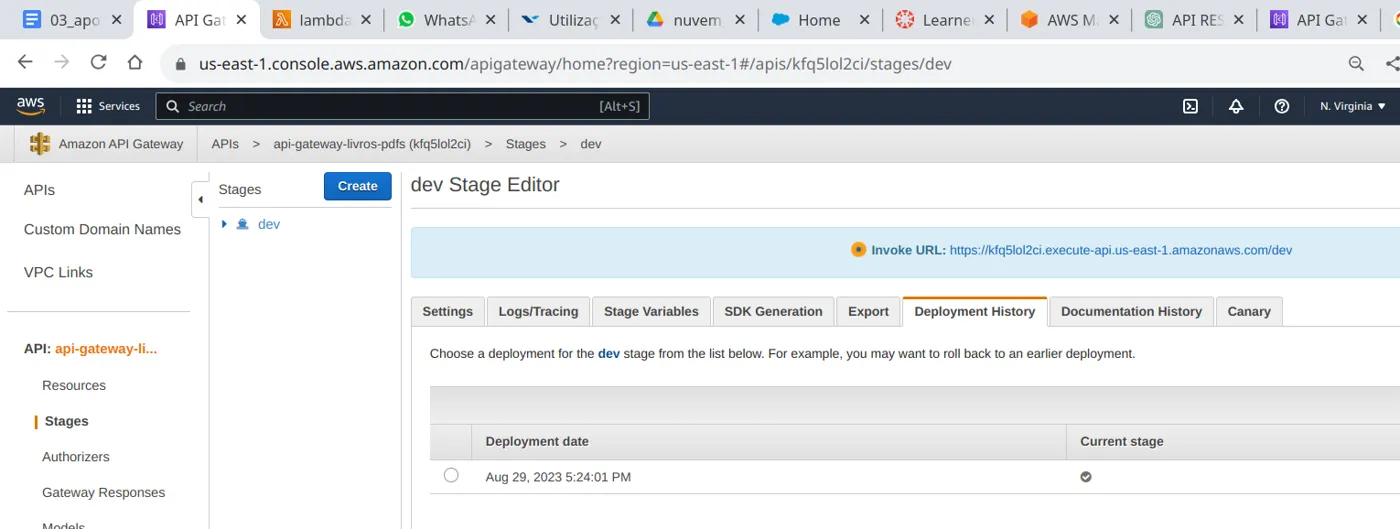Focus the AWS console search field

pos(402,106)
